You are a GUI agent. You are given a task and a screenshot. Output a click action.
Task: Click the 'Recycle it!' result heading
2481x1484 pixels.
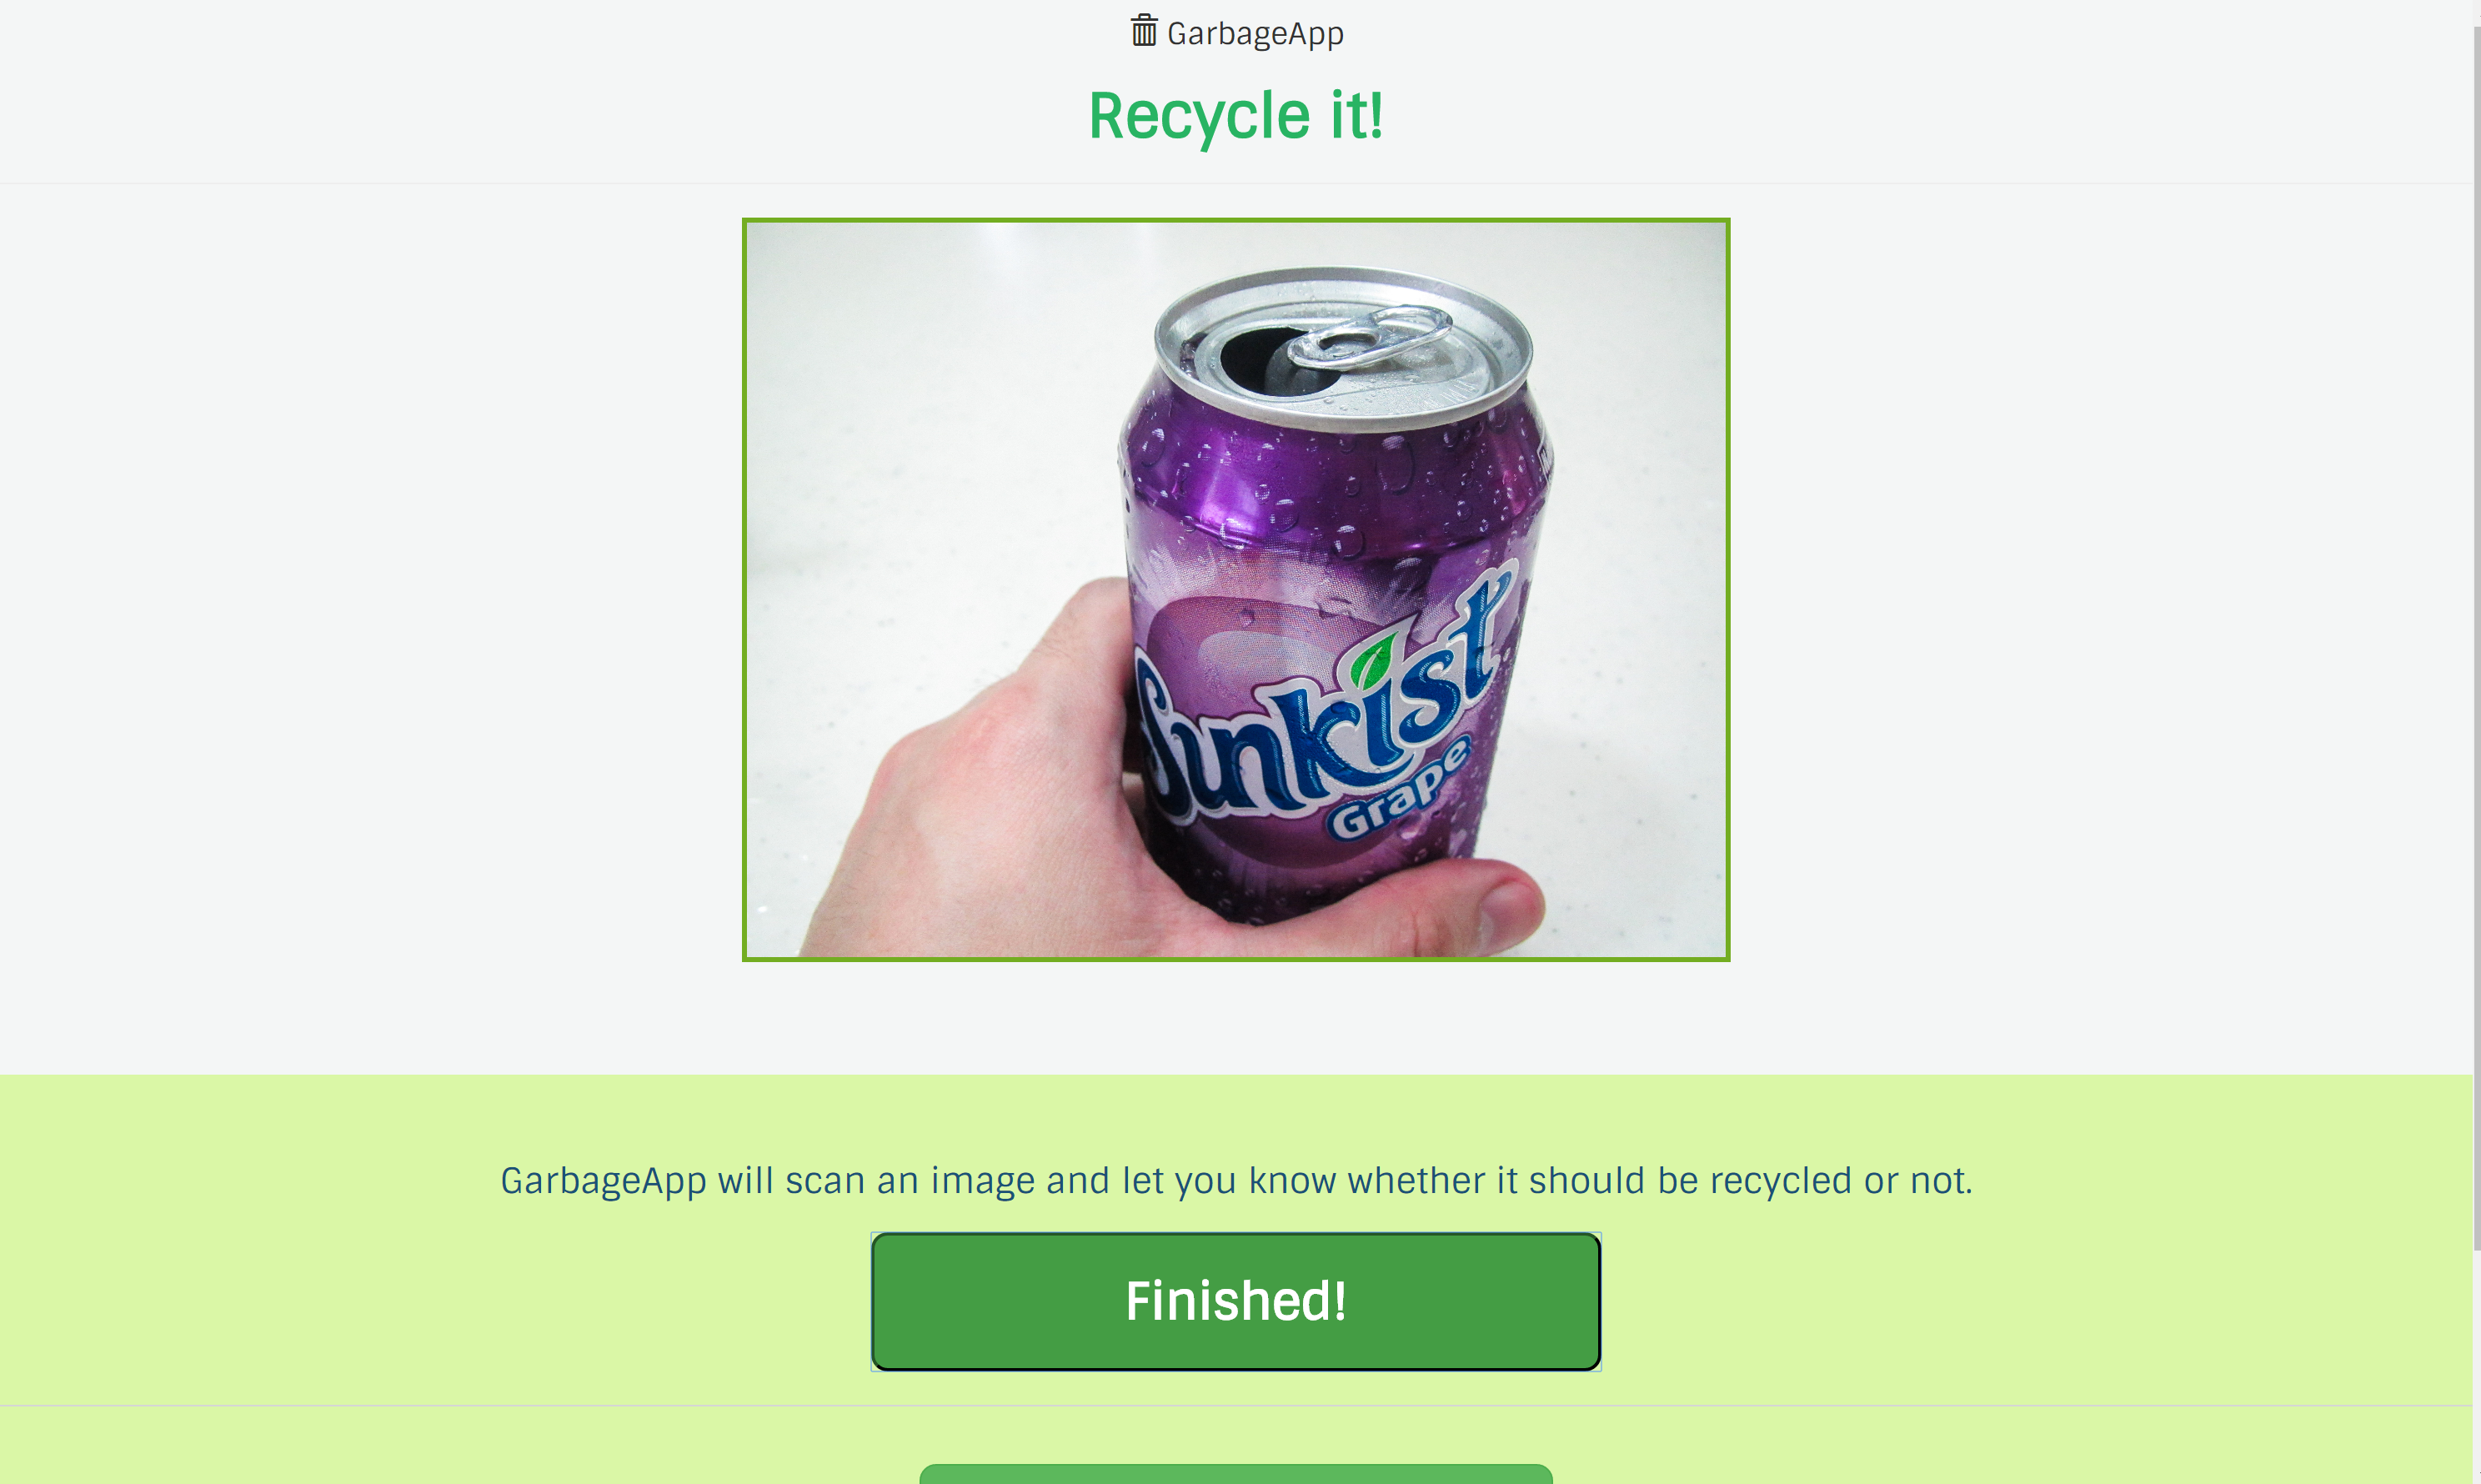1236,116
